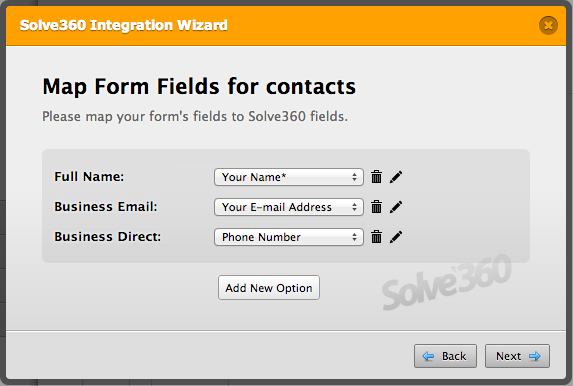The image size is (573, 386).
Task: Click Add New Option button
Action: coord(269,288)
